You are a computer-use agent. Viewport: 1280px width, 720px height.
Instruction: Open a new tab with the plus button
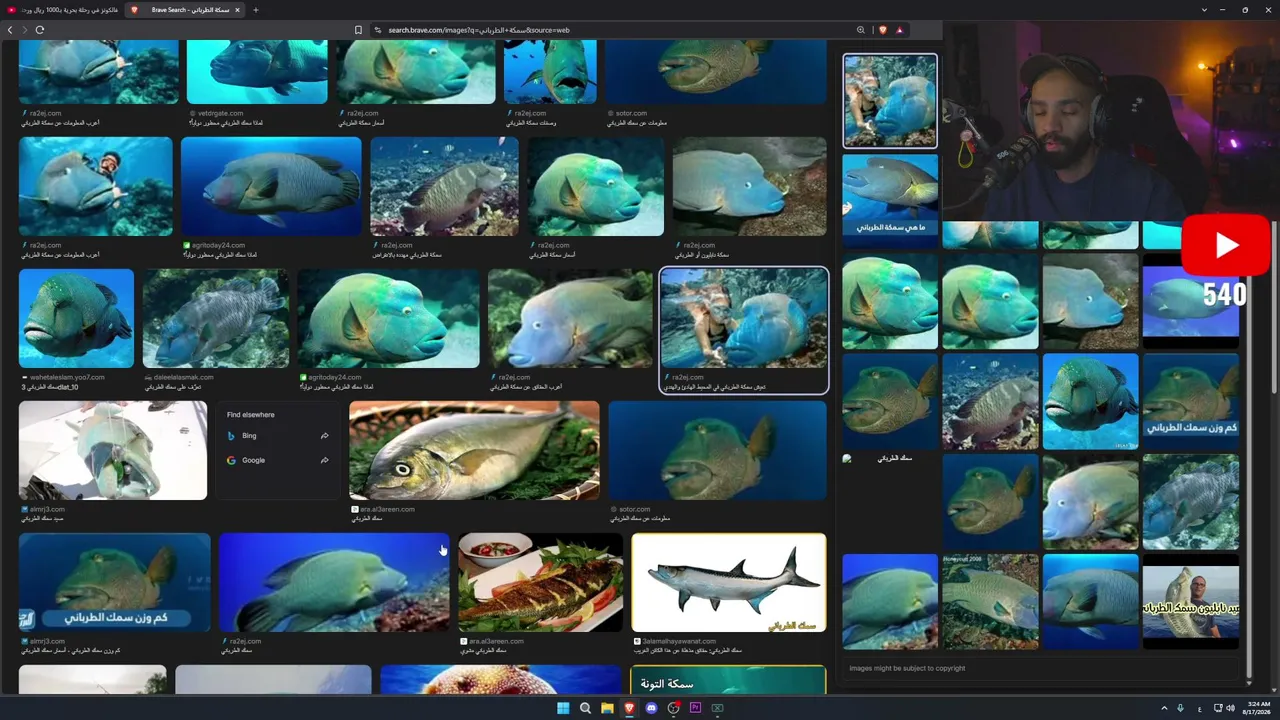[255, 10]
